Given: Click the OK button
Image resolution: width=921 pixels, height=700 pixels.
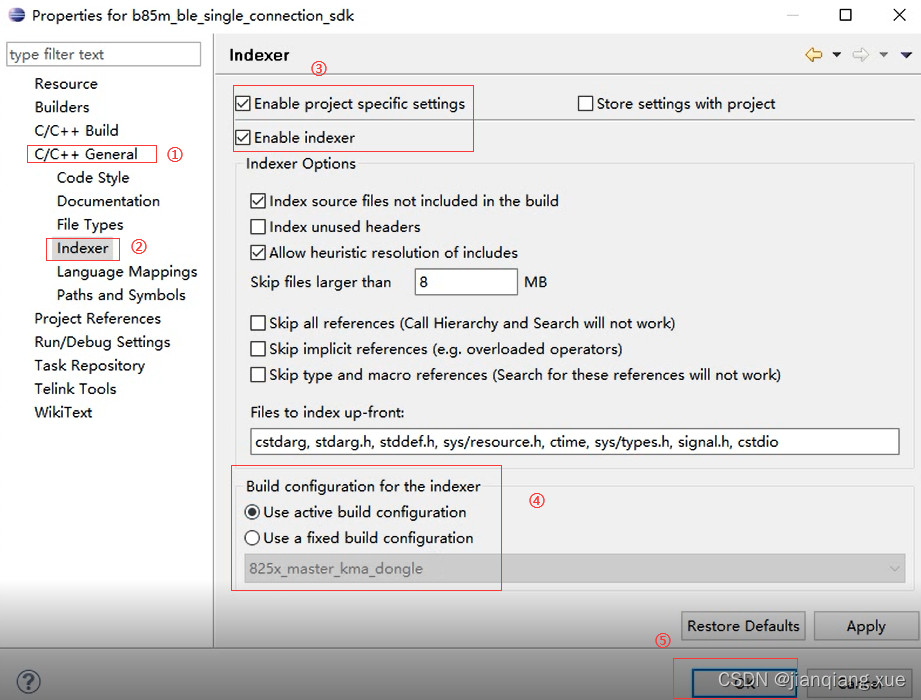Looking at the screenshot, I should click(x=744, y=683).
